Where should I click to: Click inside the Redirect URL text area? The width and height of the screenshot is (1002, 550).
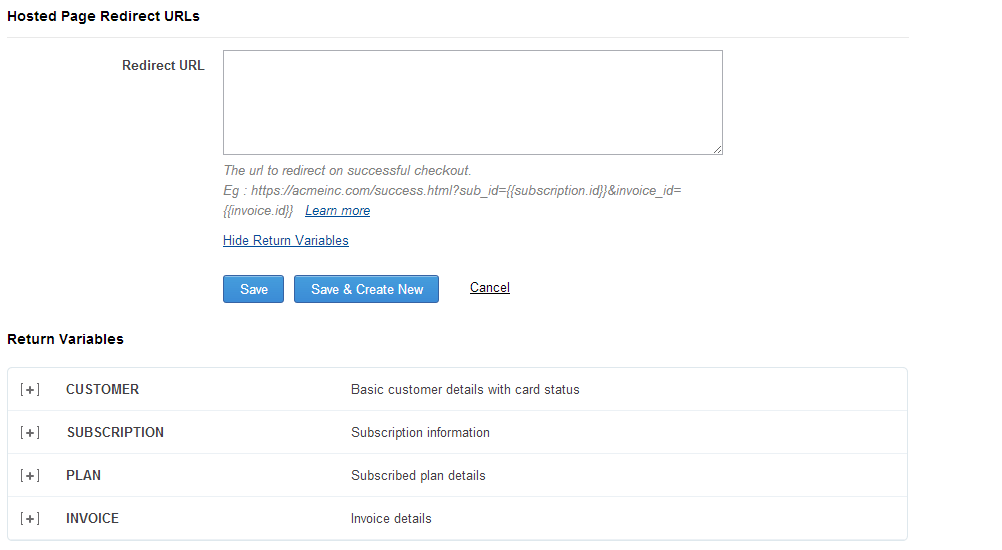pyautogui.click(x=472, y=102)
